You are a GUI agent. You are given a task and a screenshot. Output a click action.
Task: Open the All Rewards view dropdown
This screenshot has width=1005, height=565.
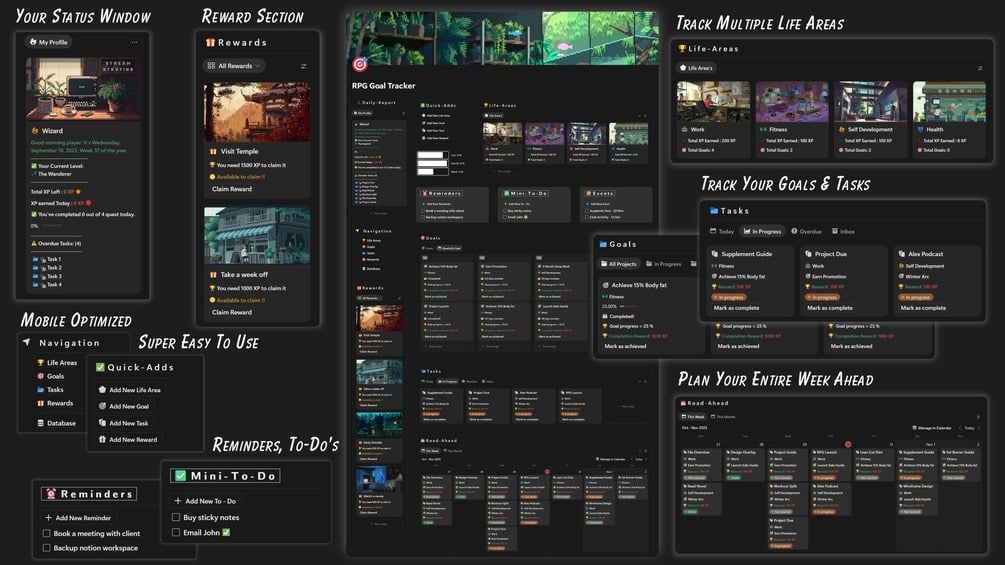[x=234, y=66]
